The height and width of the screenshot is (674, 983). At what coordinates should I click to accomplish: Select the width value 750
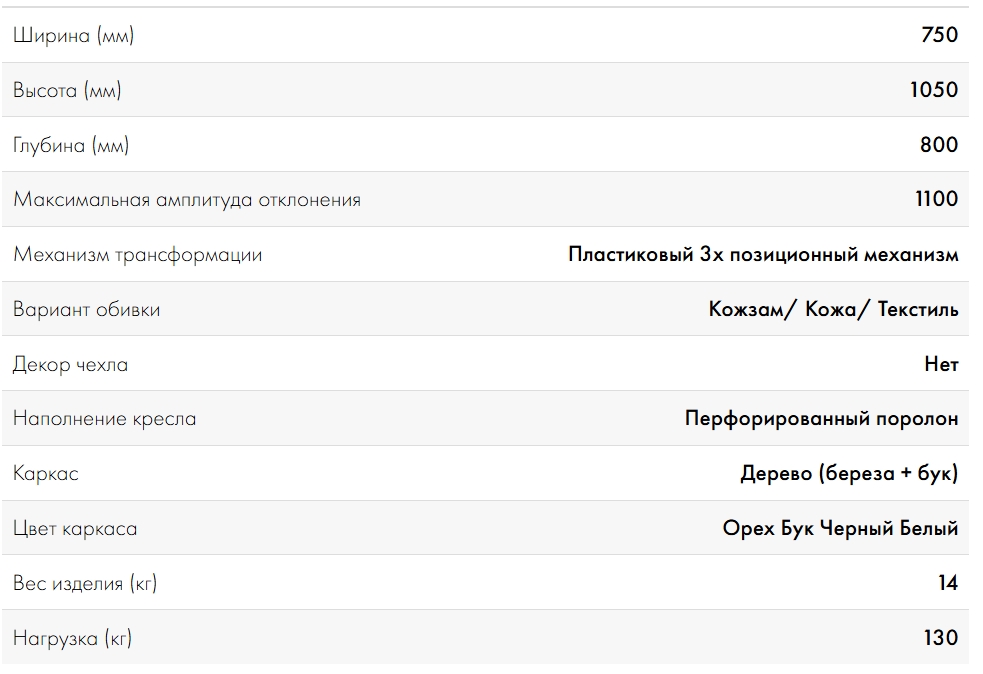click(939, 34)
